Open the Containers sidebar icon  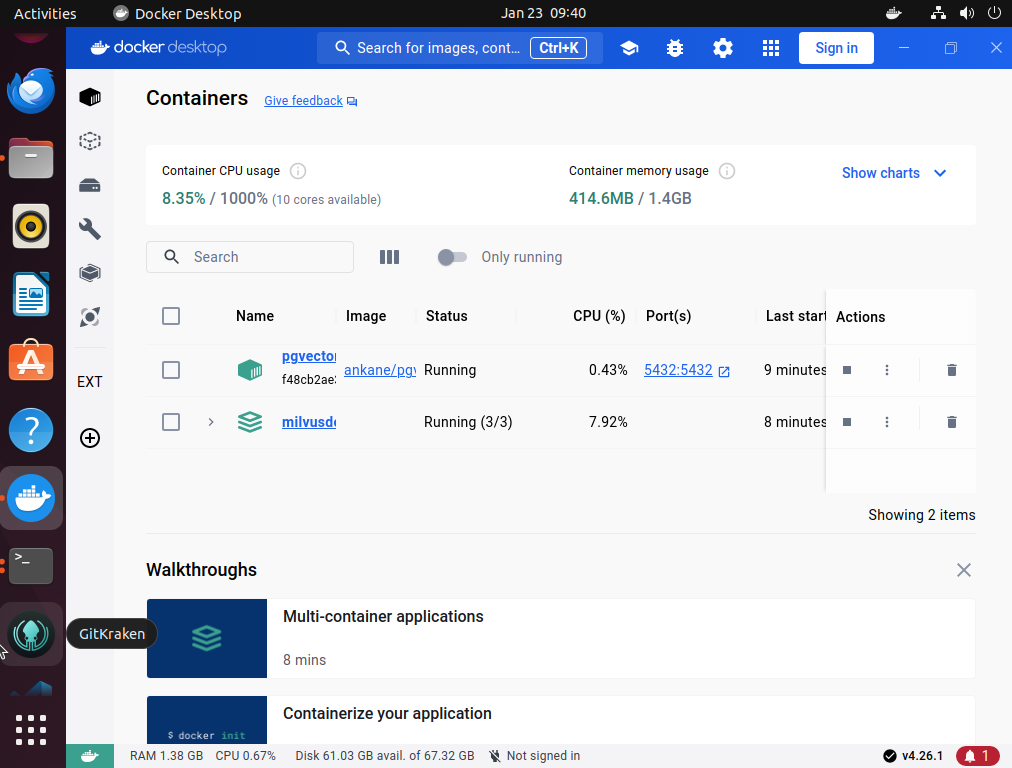pyautogui.click(x=90, y=97)
